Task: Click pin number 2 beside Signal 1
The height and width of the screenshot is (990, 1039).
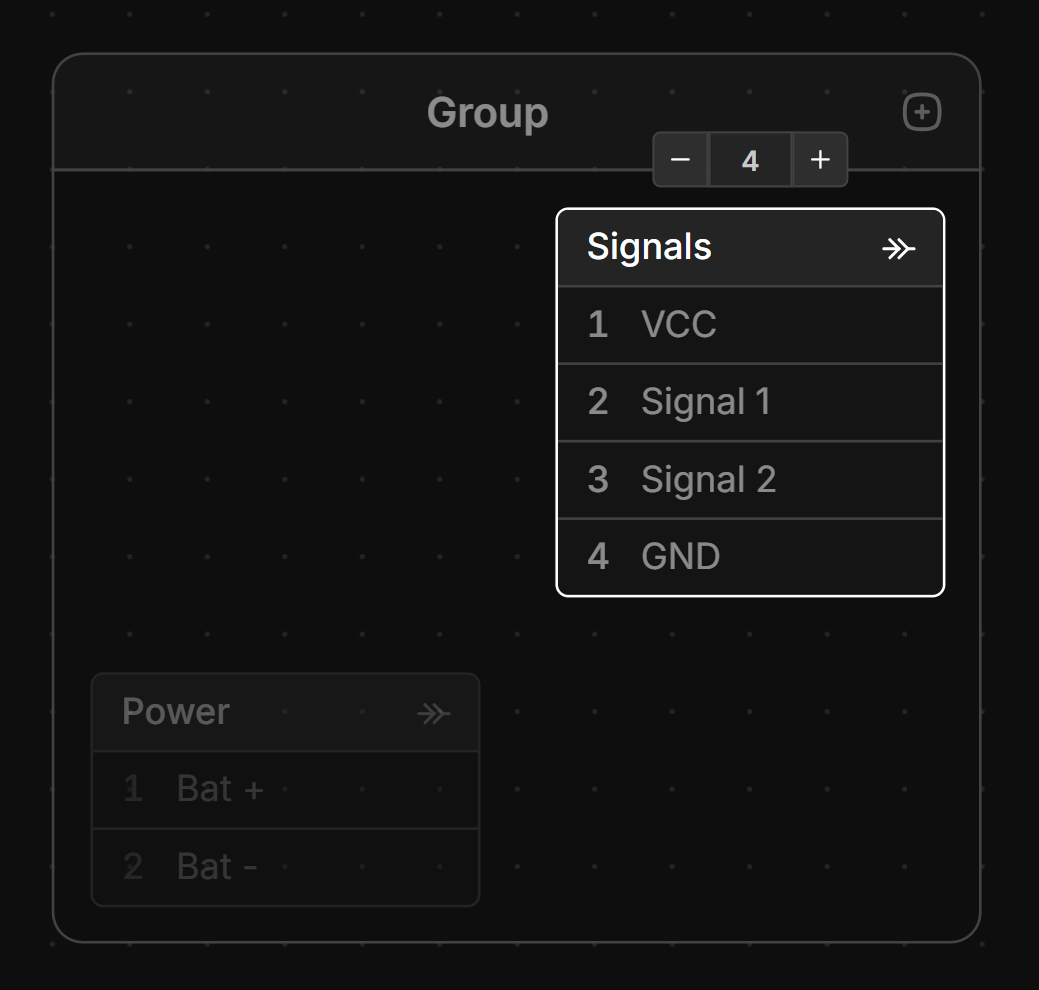Action: coord(598,402)
